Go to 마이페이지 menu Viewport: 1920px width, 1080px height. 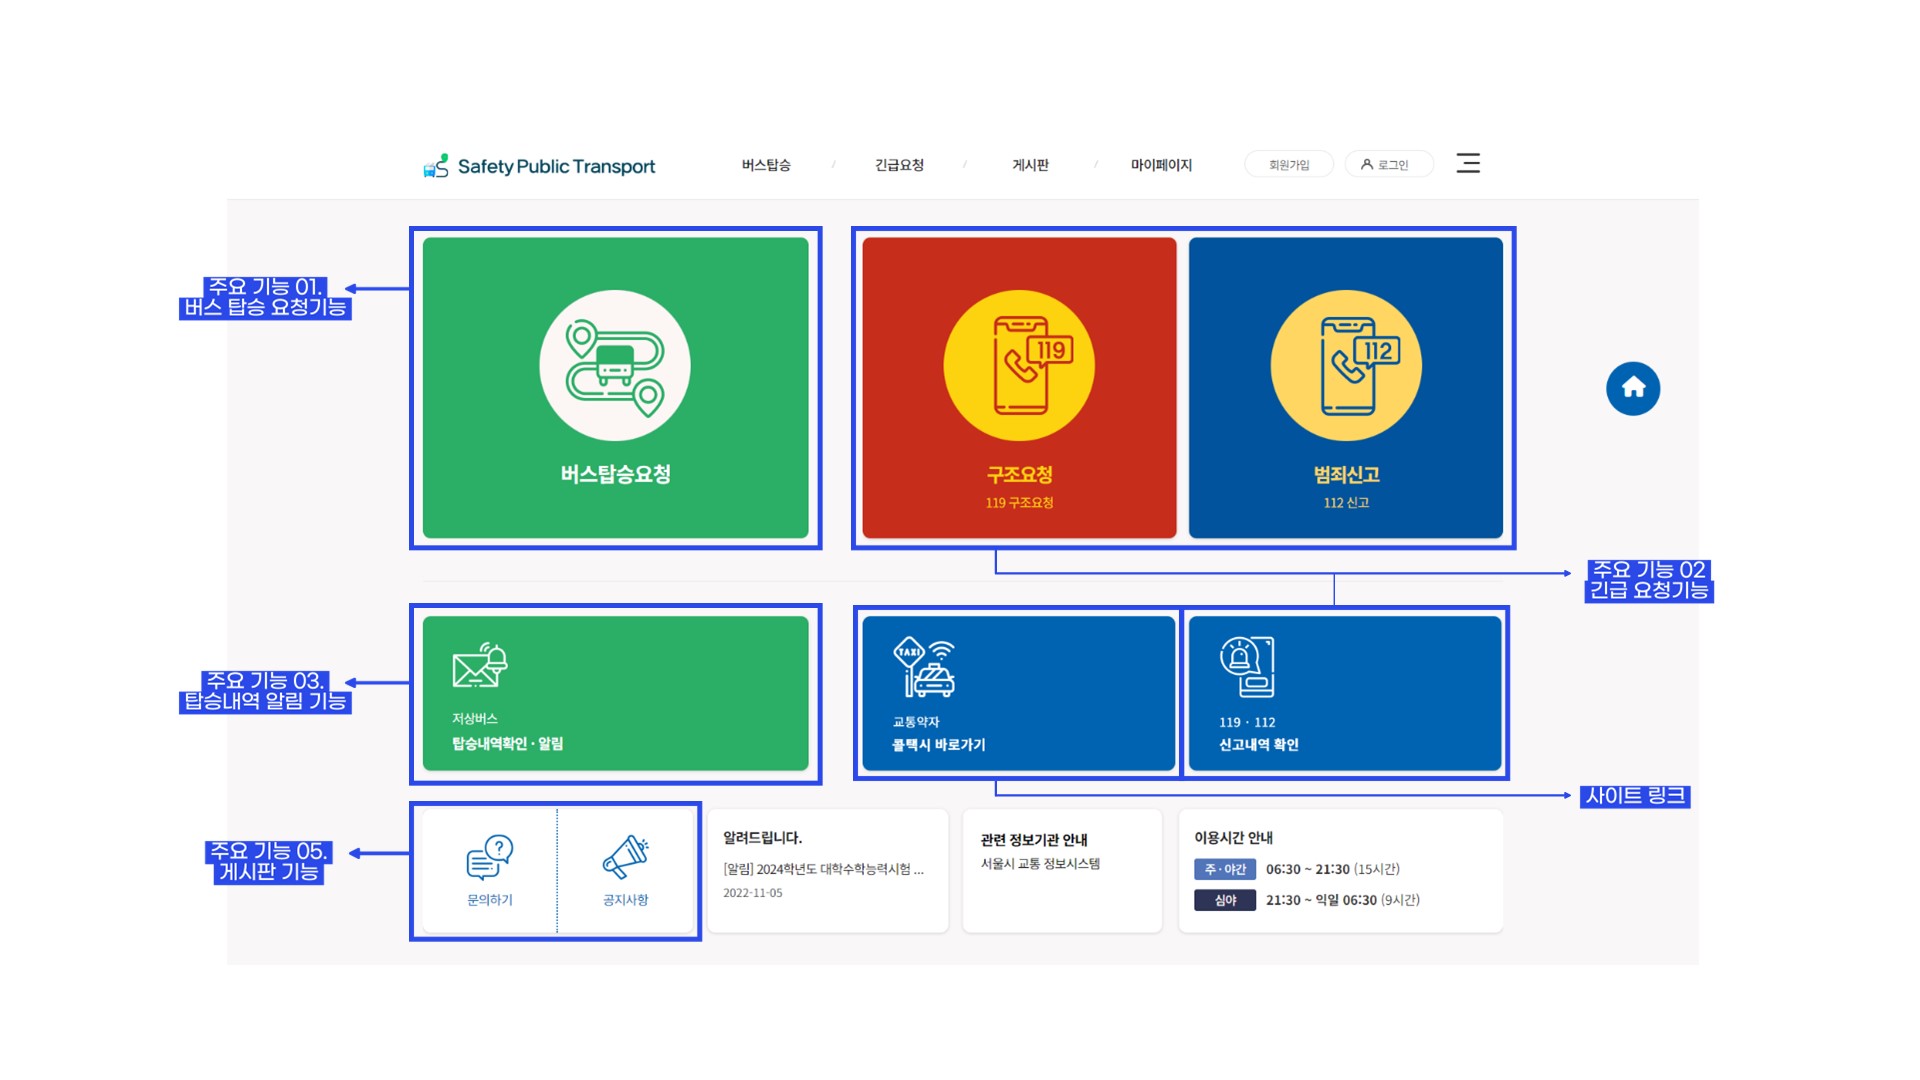[1161, 165]
